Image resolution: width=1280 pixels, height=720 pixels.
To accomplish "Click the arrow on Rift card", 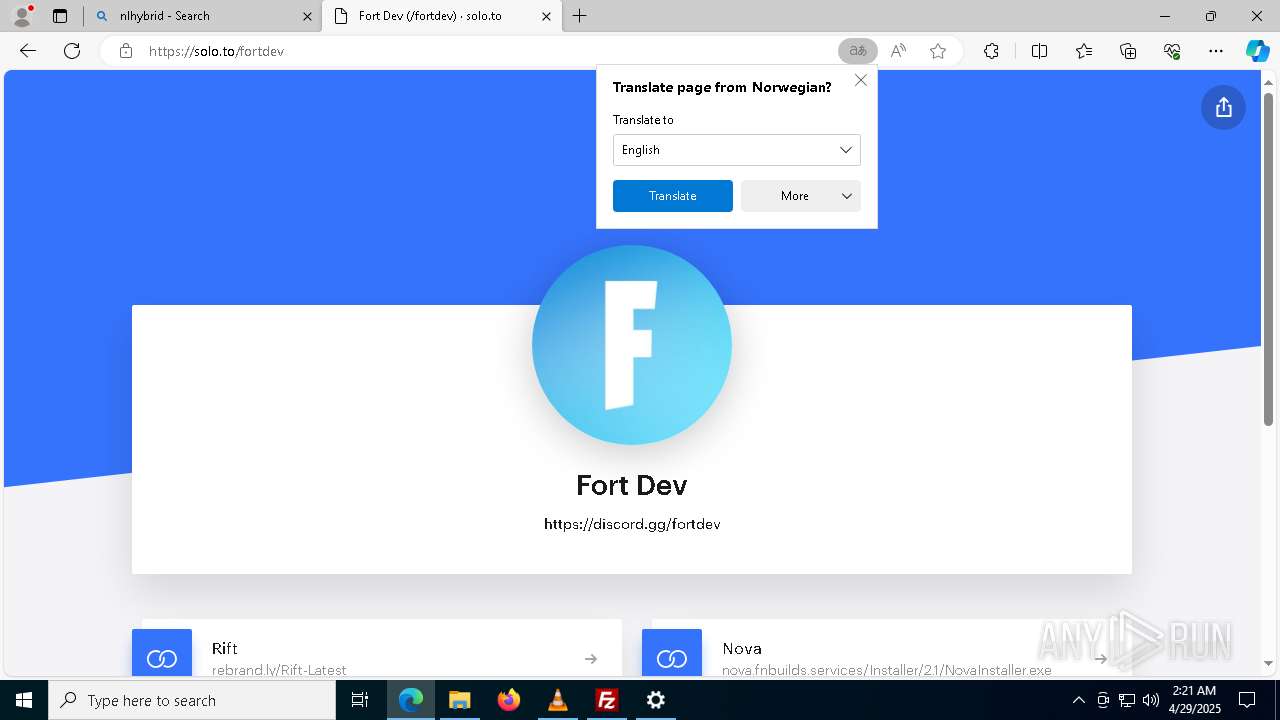I will tap(591, 659).
